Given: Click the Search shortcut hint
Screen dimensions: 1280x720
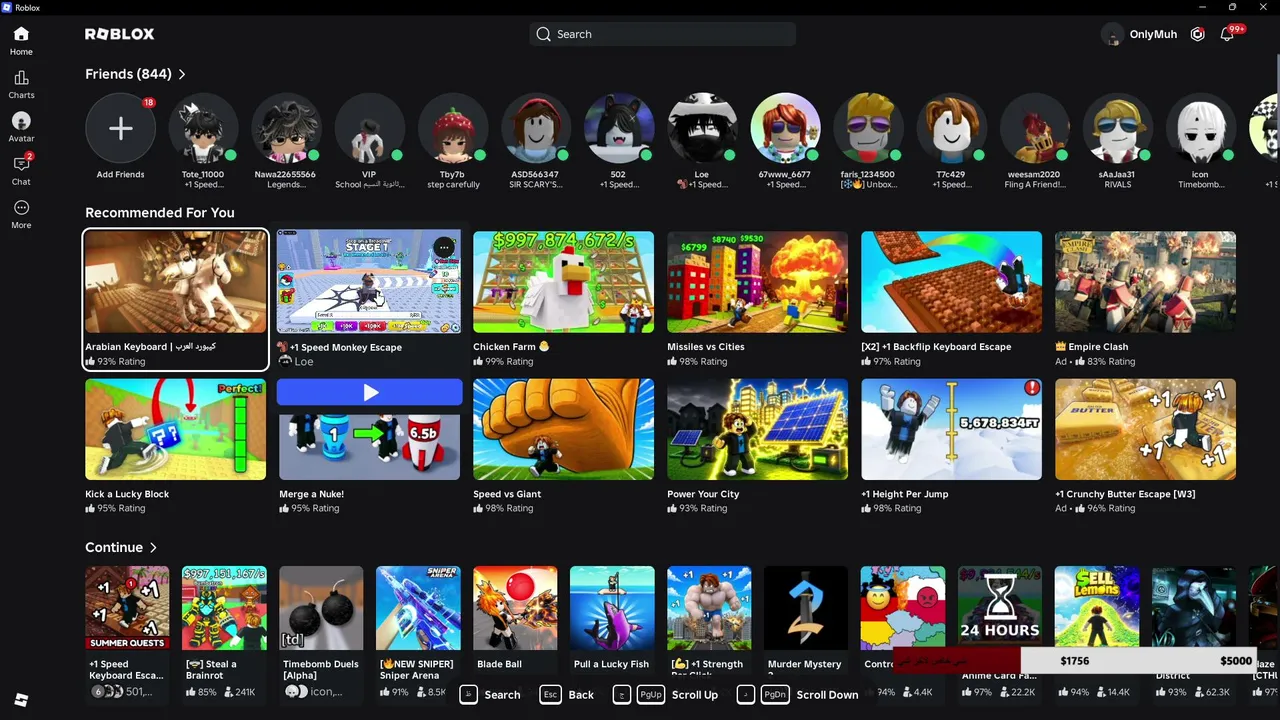Looking at the screenshot, I should (490, 694).
